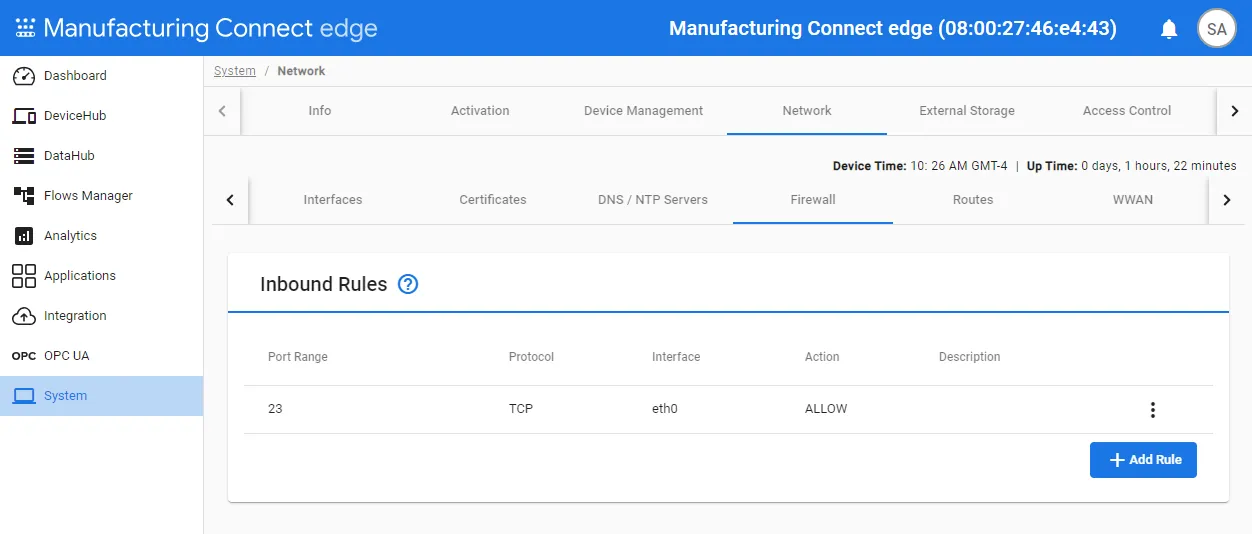Switch to the Activation tab
This screenshot has width=1252, height=534.
(x=480, y=111)
